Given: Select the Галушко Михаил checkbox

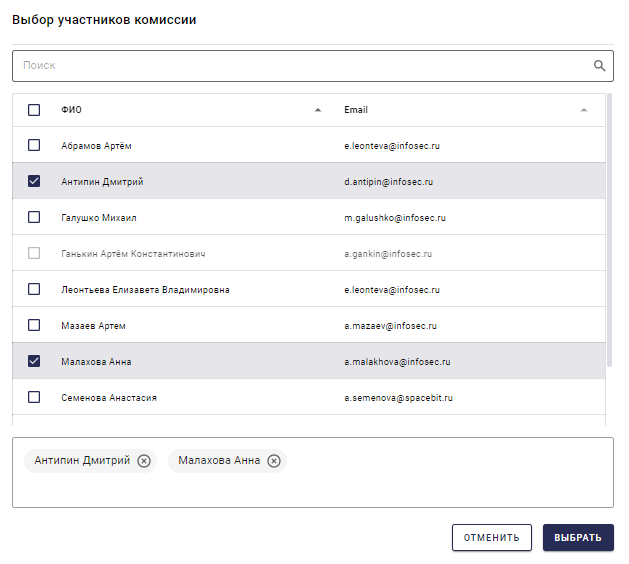Looking at the screenshot, I should tap(34, 217).
